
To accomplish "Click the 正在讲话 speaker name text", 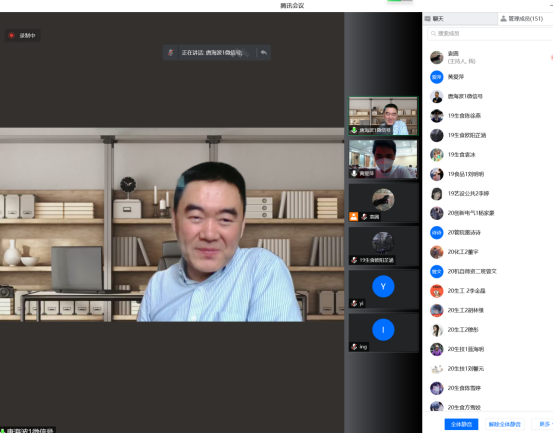I will pyautogui.click(x=212, y=53).
